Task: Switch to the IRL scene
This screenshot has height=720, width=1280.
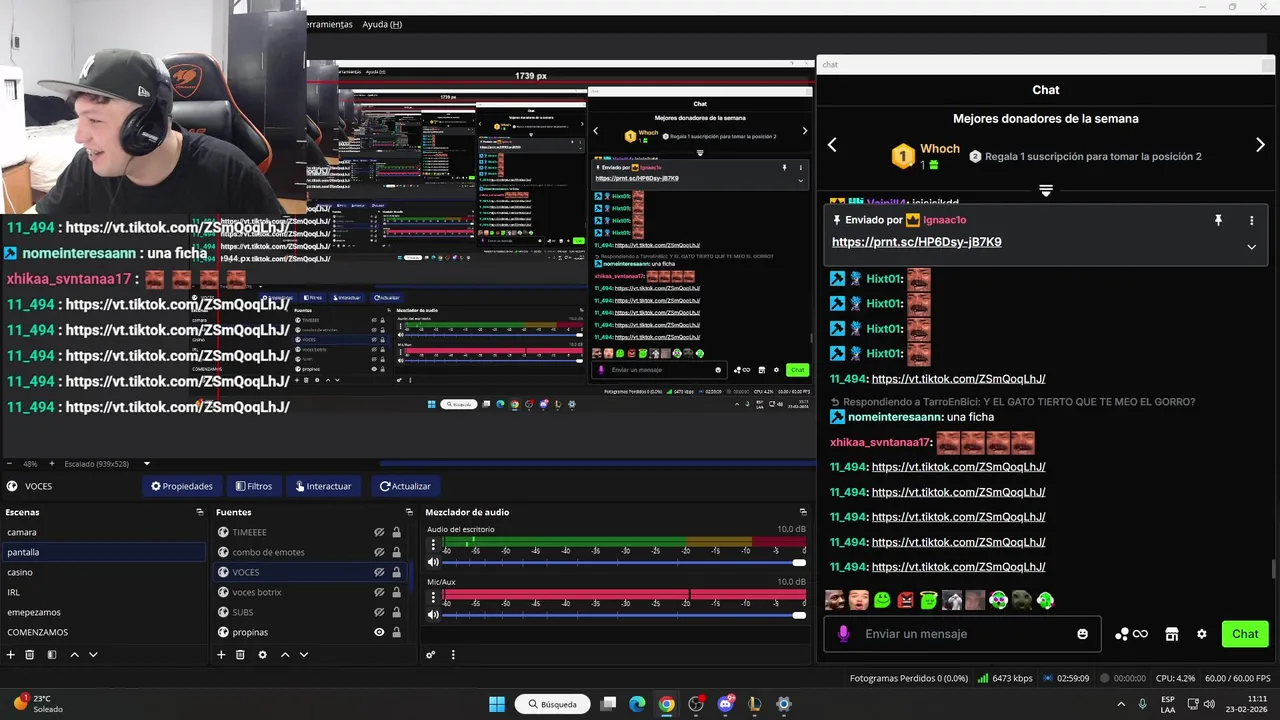Action: tap(103, 592)
